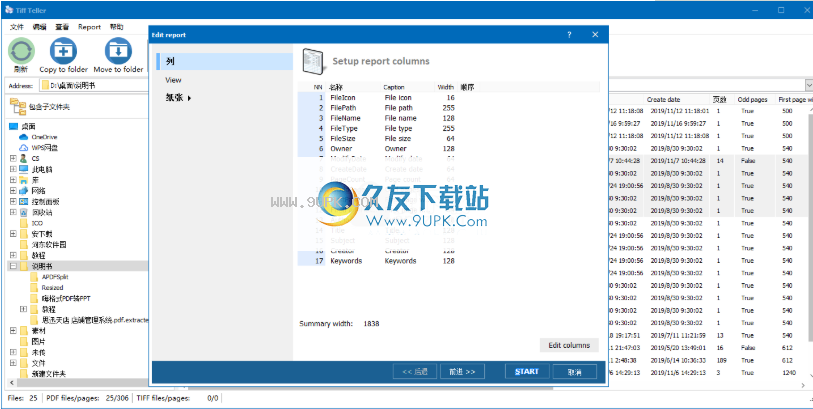Click the Address path input field

[93, 85]
